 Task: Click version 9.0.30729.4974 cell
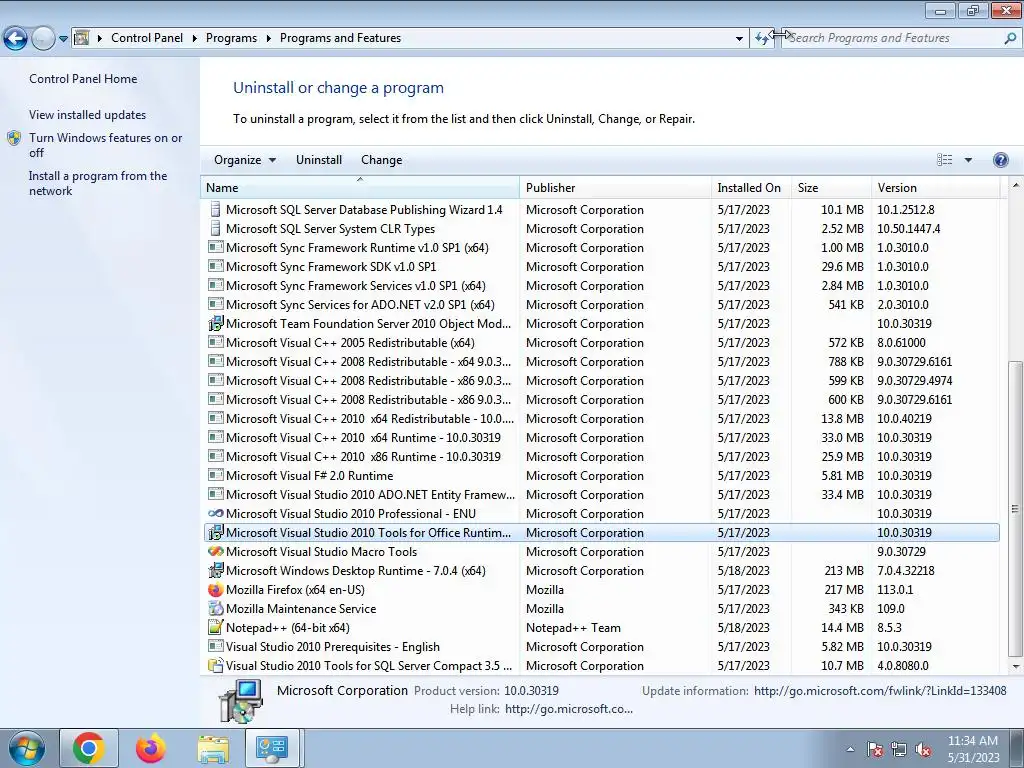coord(914,380)
